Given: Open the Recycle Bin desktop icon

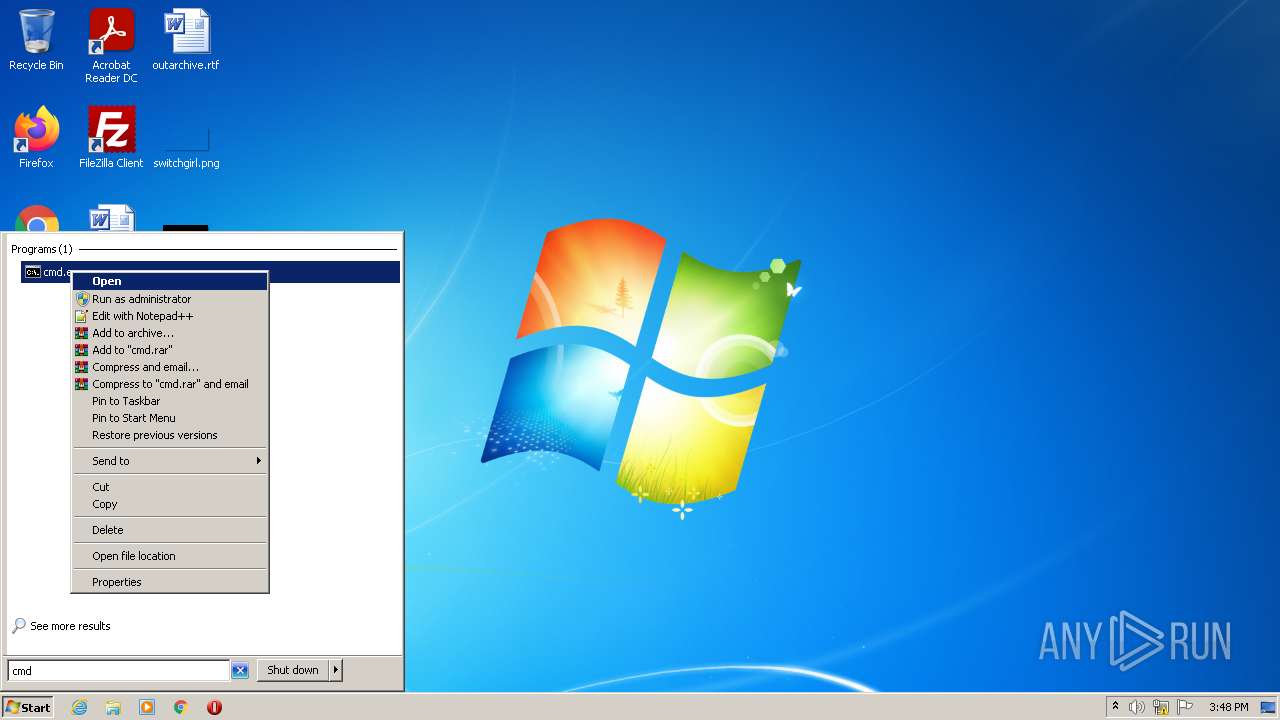Looking at the screenshot, I should pyautogui.click(x=36, y=40).
